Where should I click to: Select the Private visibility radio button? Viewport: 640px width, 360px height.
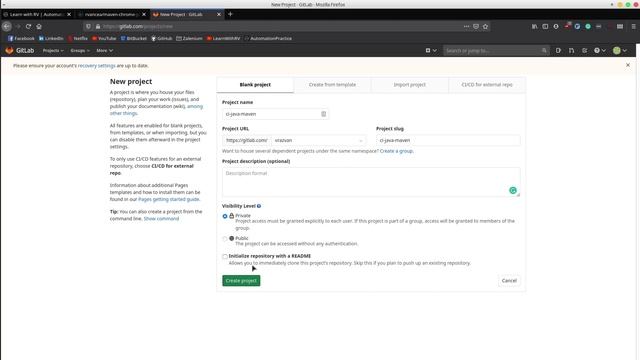pyautogui.click(x=225, y=216)
